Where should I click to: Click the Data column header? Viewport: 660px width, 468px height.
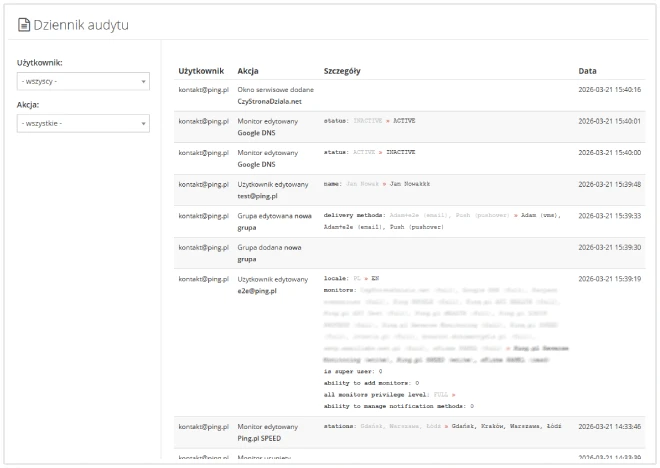[588, 71]
